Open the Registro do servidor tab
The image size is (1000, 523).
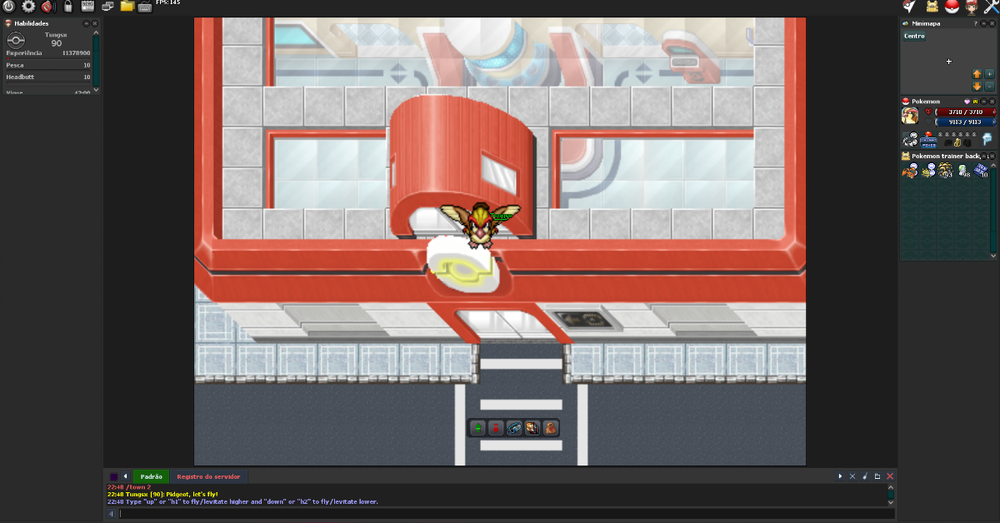(x=208, y=477)
